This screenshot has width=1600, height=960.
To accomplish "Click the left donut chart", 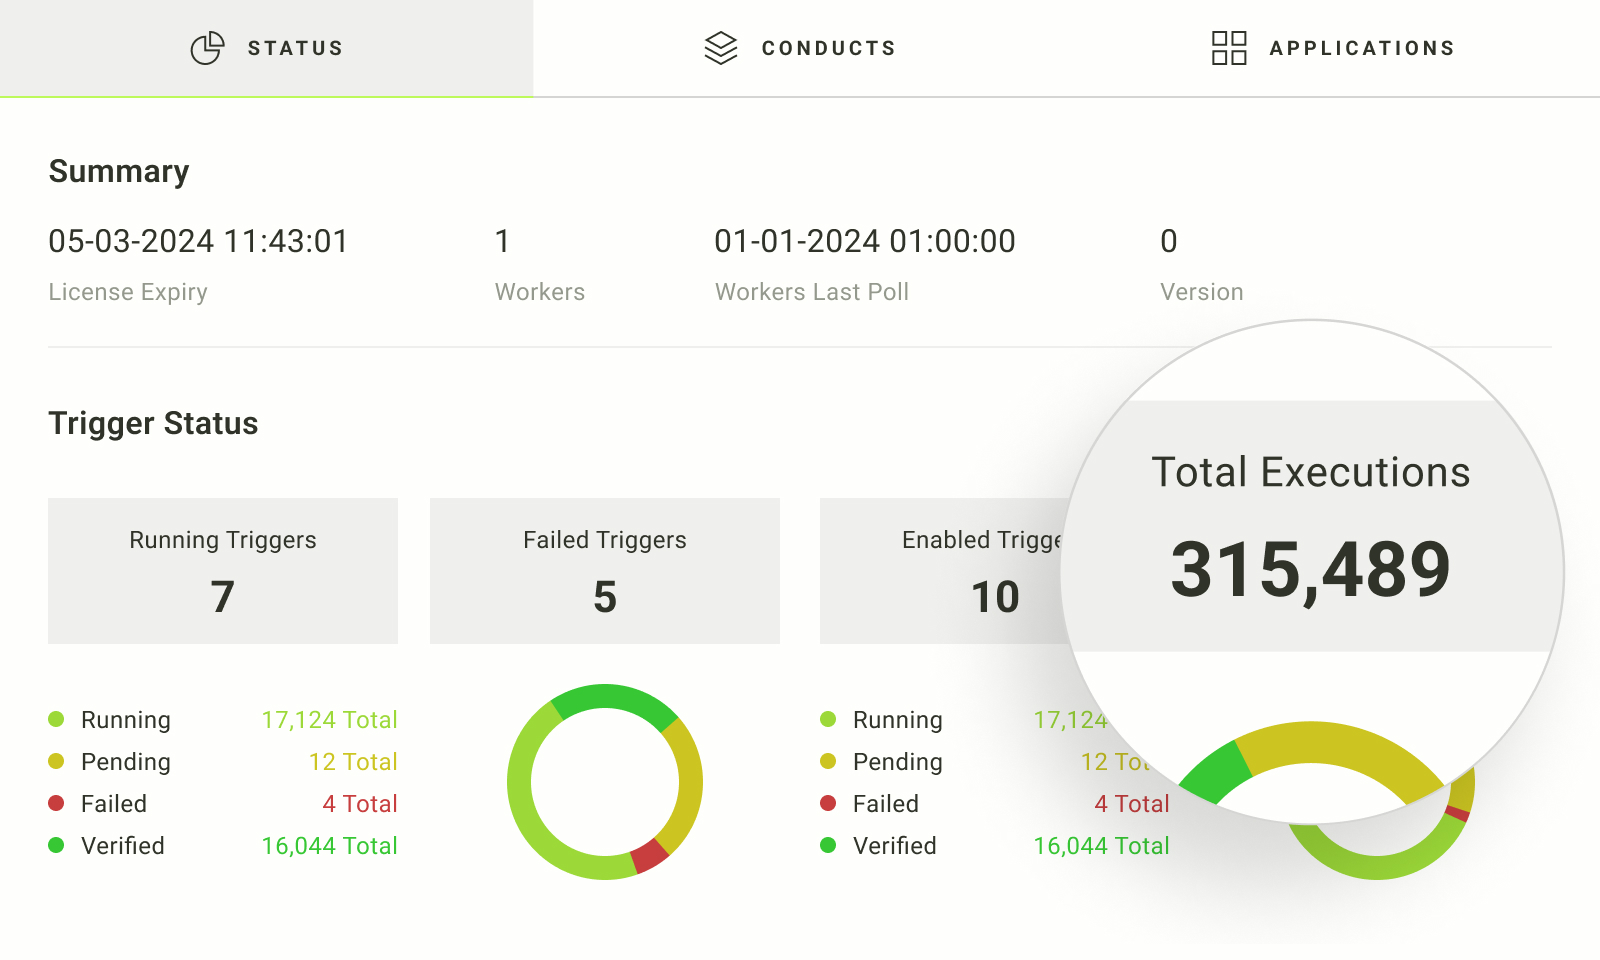I will pos(605,782).
